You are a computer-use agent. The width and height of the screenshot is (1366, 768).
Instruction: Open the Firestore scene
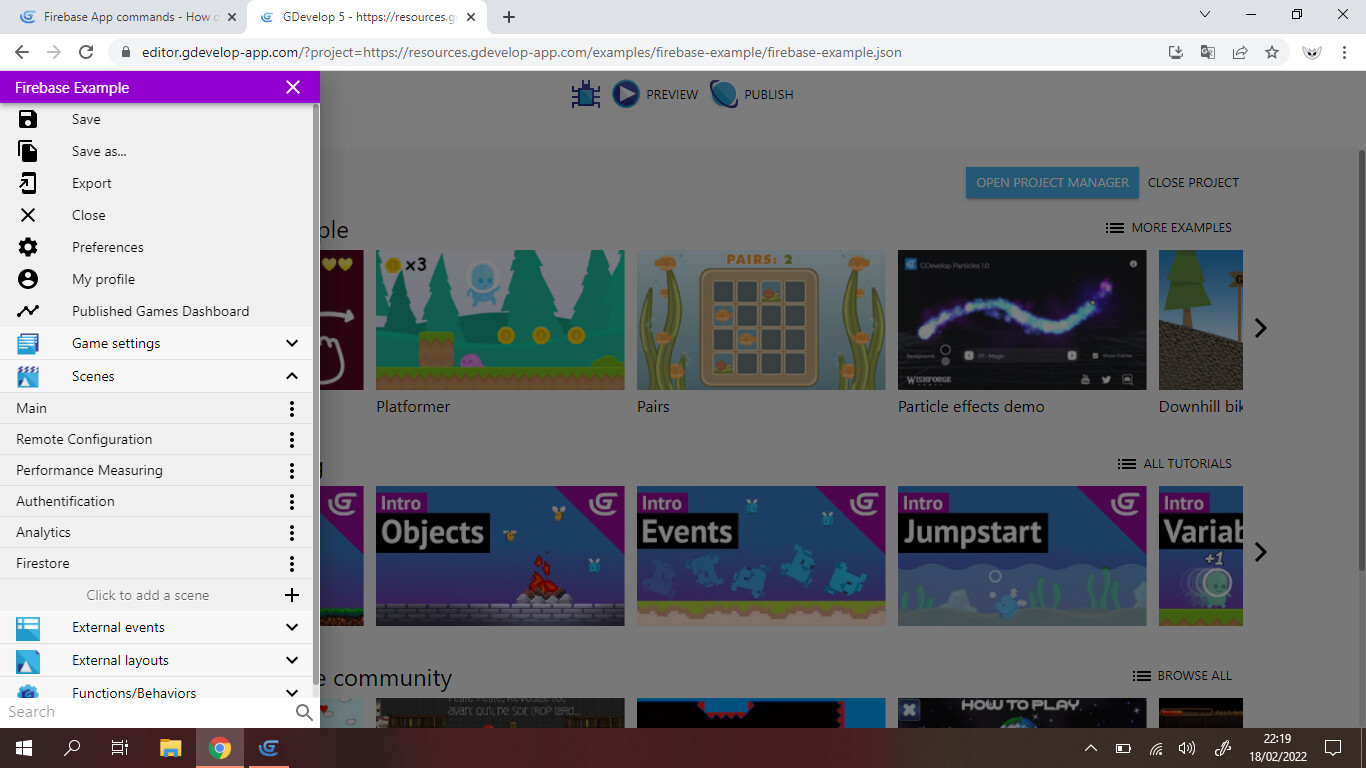click(x=43, y=563)
